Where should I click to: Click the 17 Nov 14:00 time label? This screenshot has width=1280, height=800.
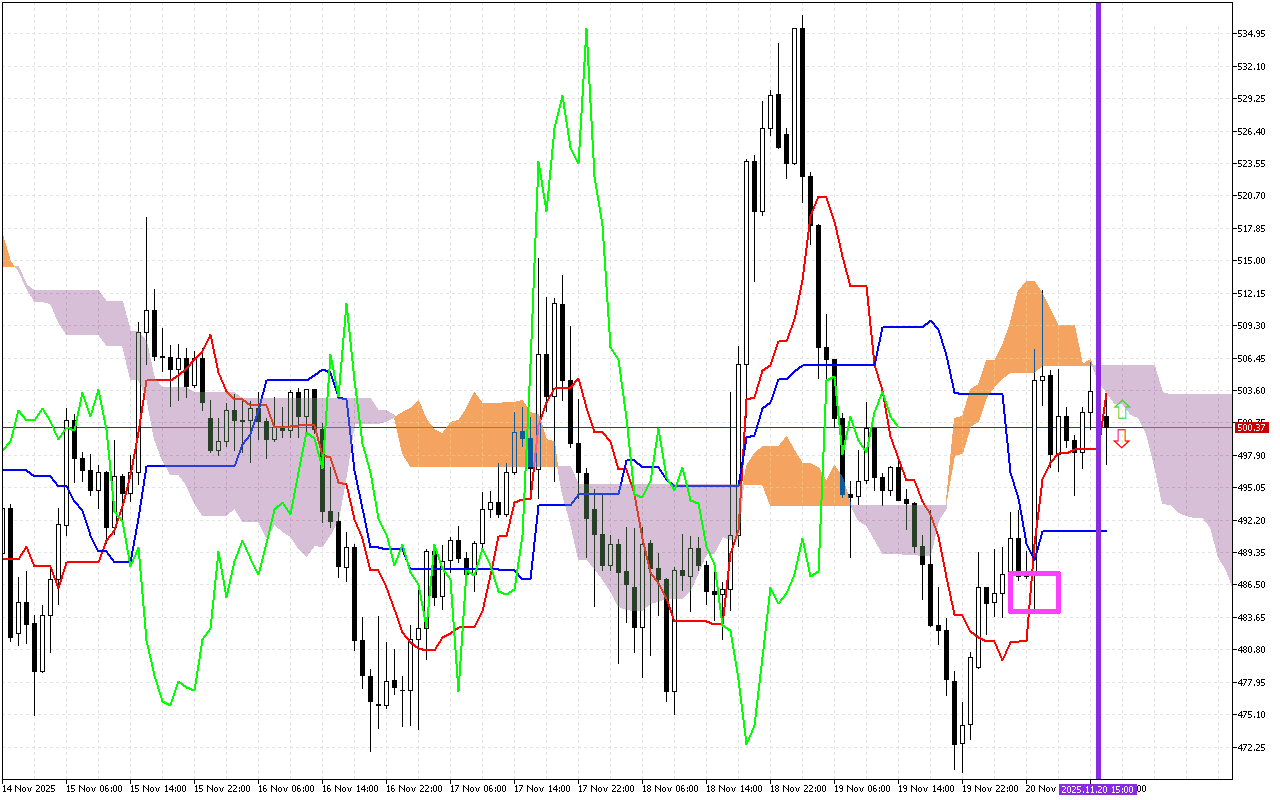[x=544, y=789]
